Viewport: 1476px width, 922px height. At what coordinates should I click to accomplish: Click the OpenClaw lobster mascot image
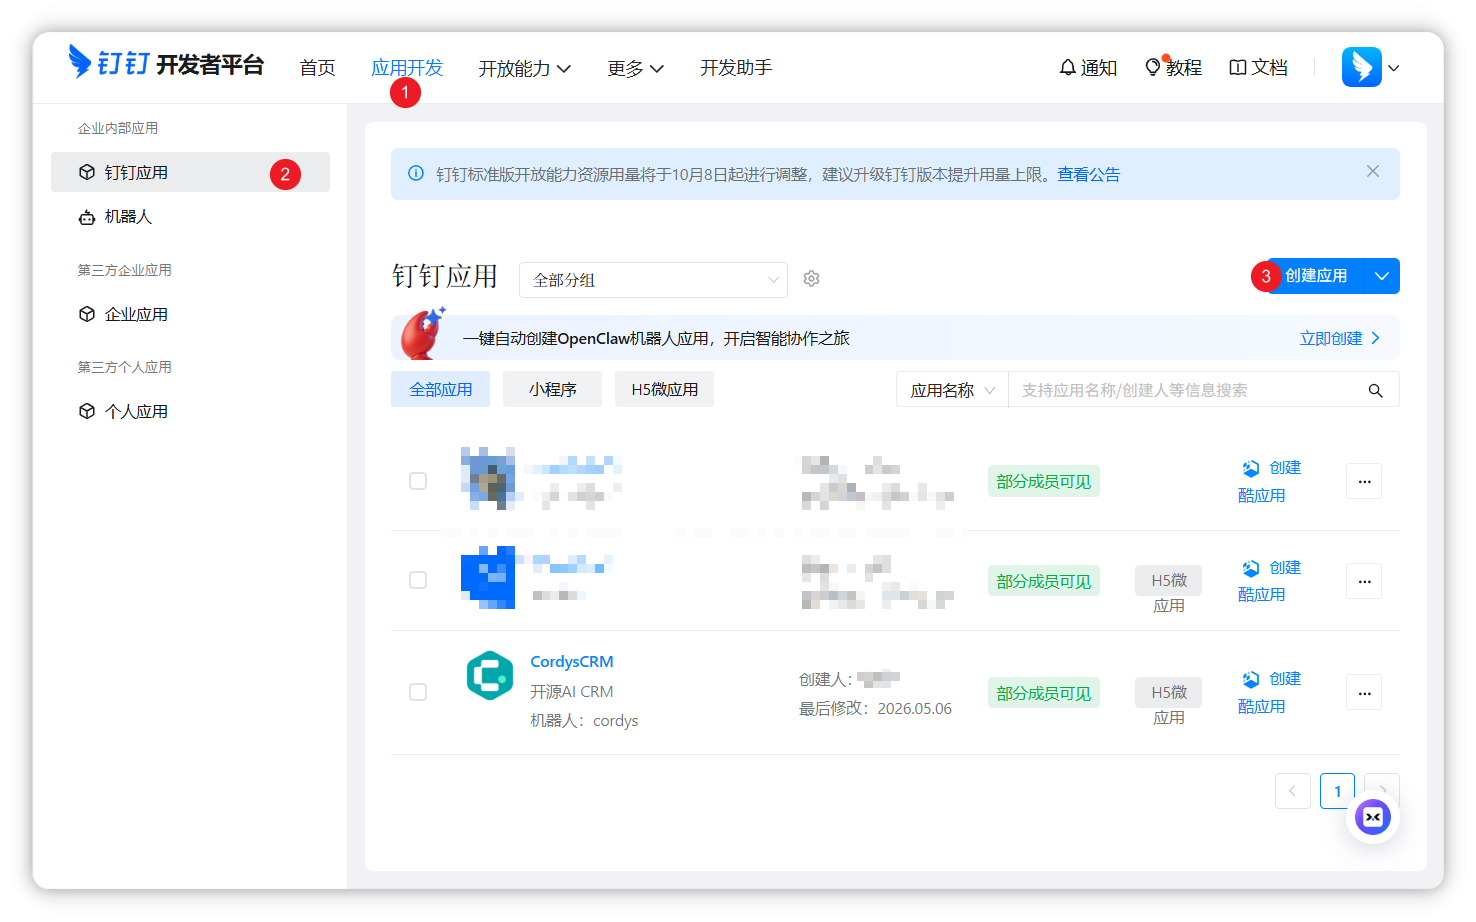pos(423,334)
